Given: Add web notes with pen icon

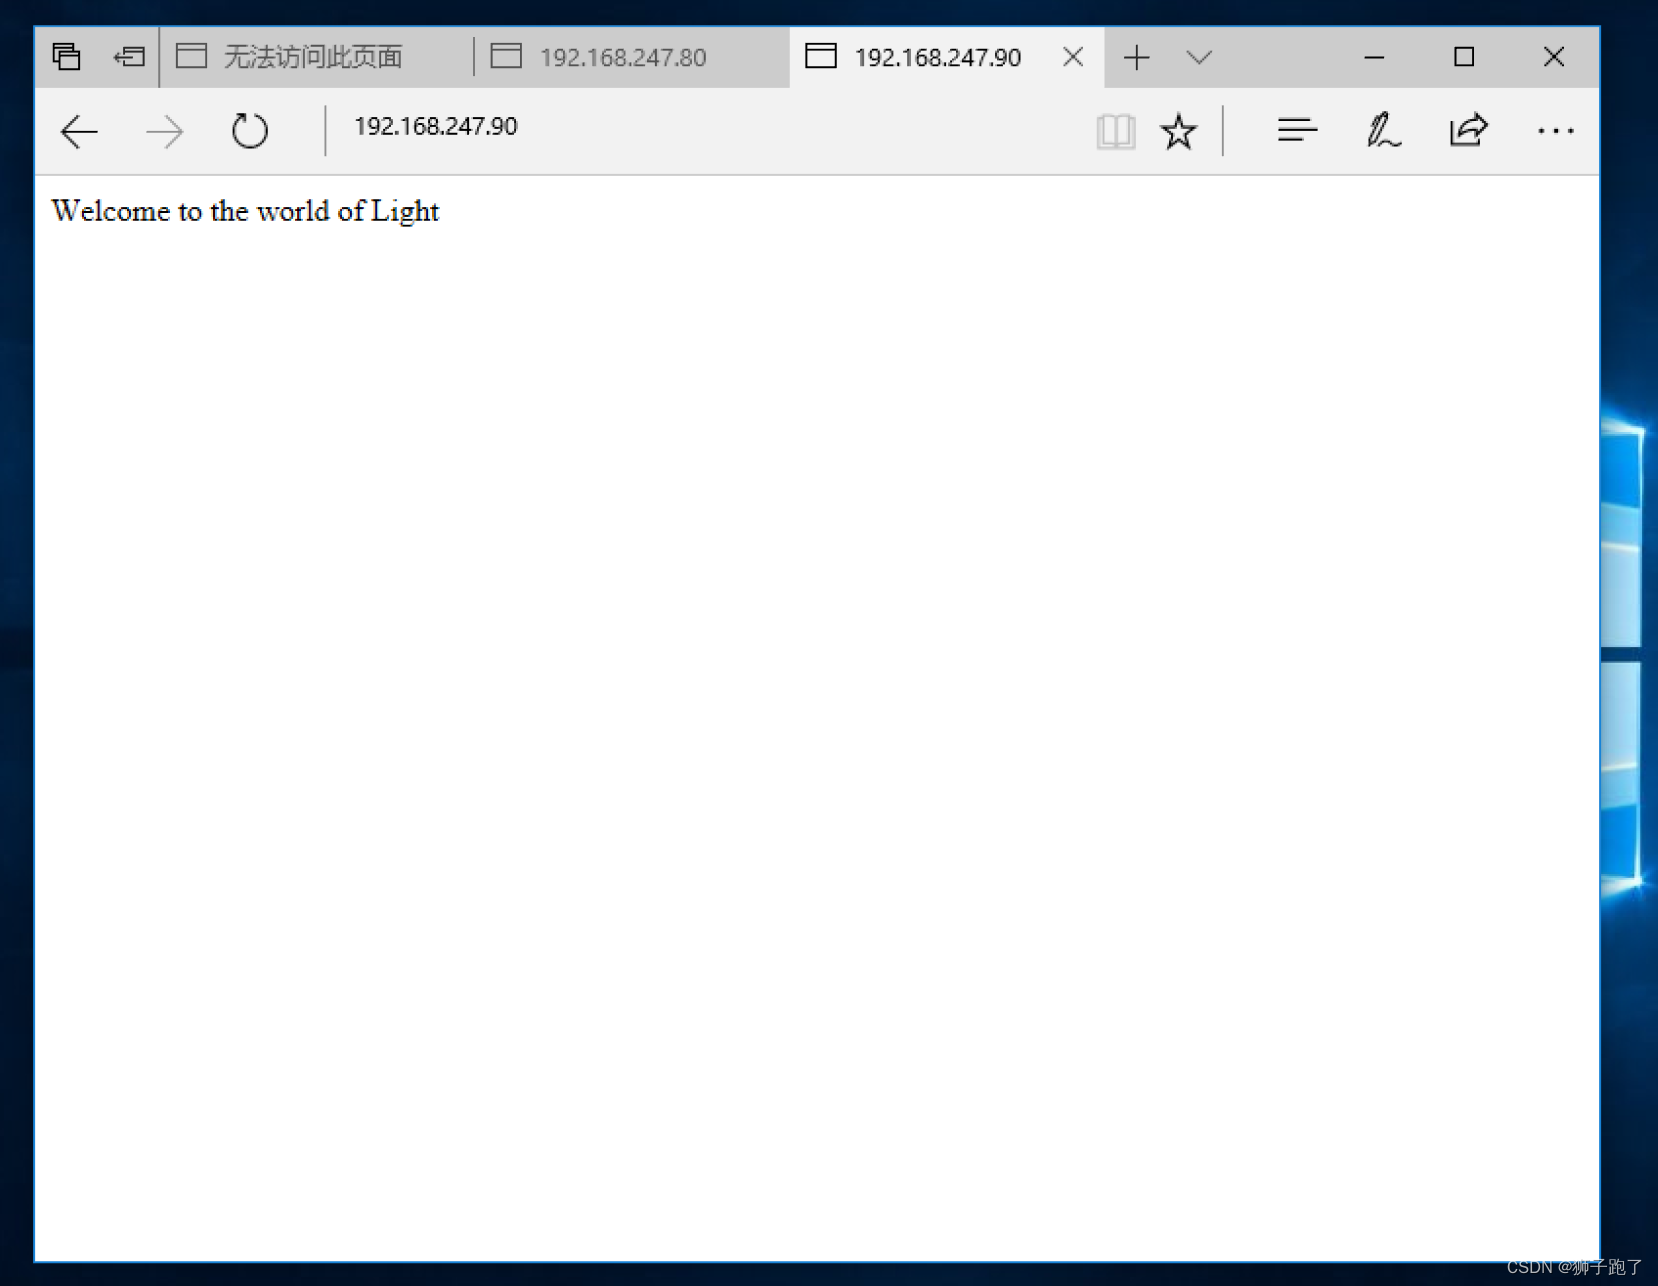Looking at the screenshot, I should tap(1383, 131).
